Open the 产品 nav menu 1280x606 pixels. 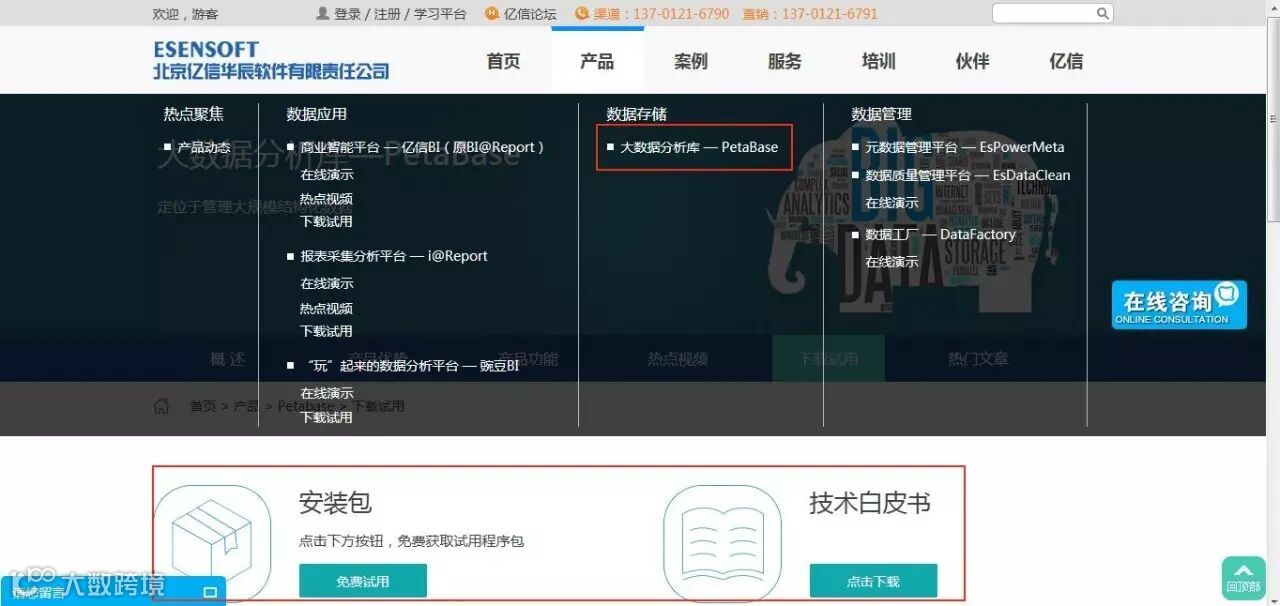point(597,61)
